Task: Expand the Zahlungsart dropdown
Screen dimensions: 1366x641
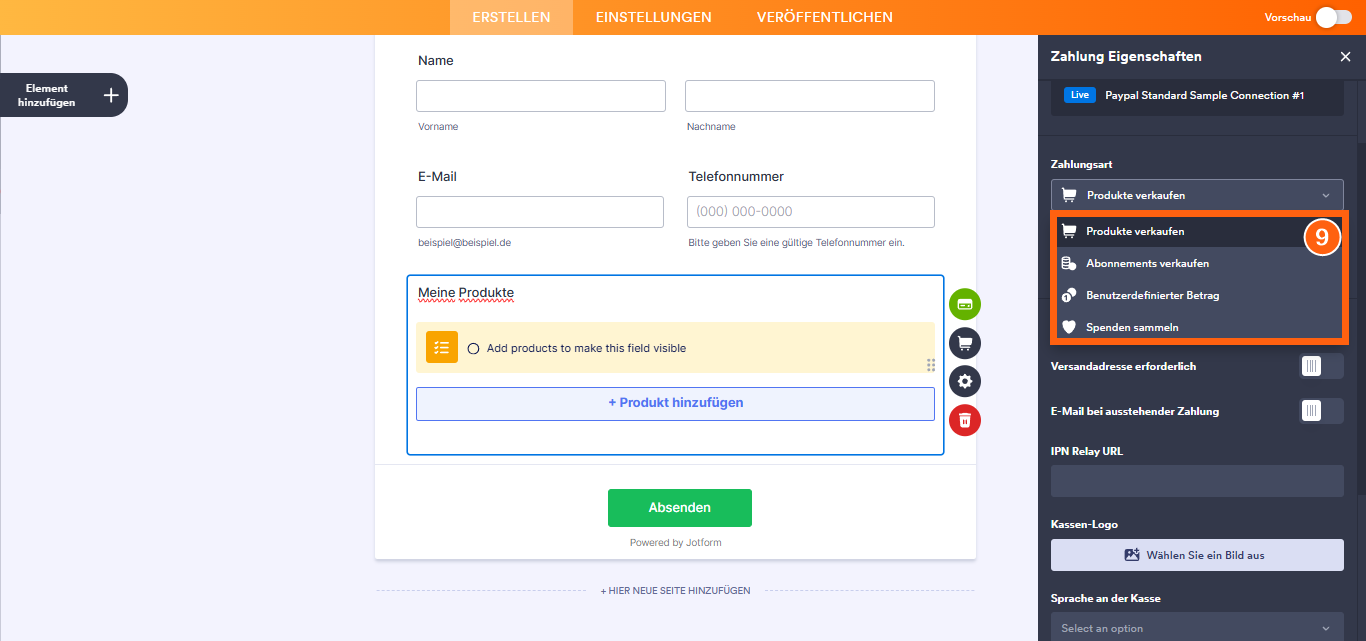Action: point(1197,195)
